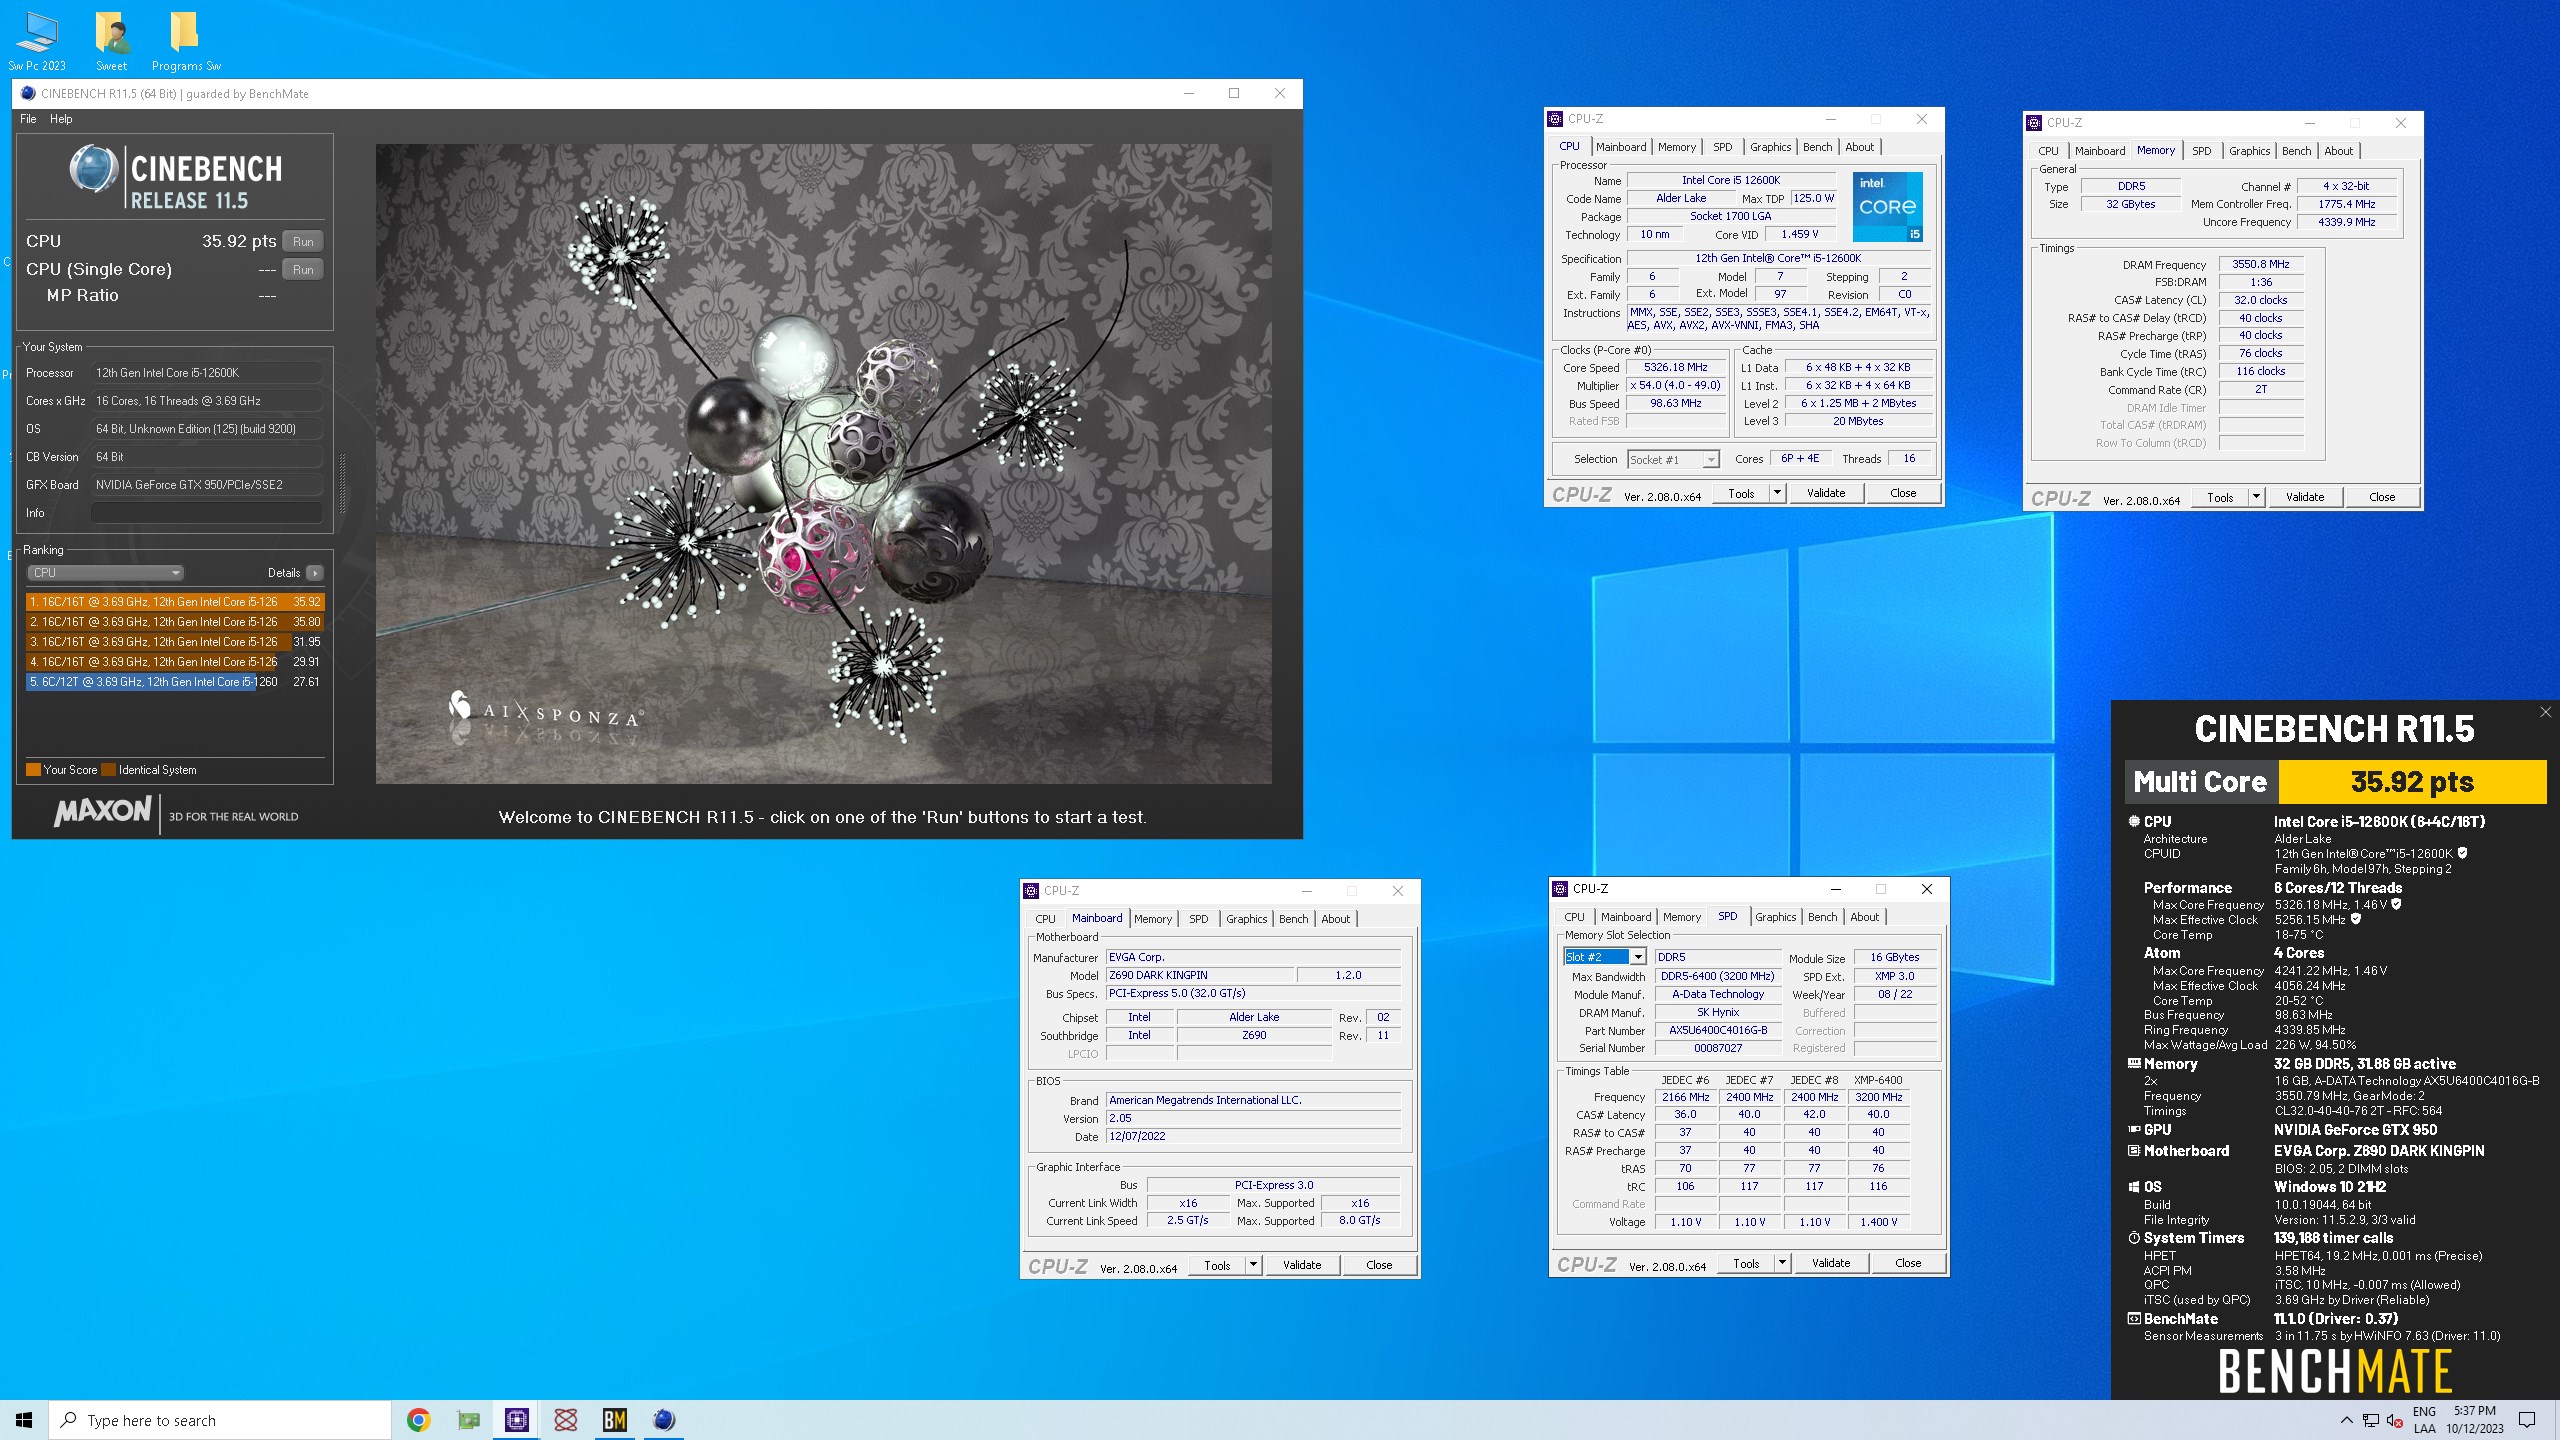Viewport: 2560px width, 1440px height.
Task: Open the red knot taskbar application icon
Action: tap(566, 1420)
